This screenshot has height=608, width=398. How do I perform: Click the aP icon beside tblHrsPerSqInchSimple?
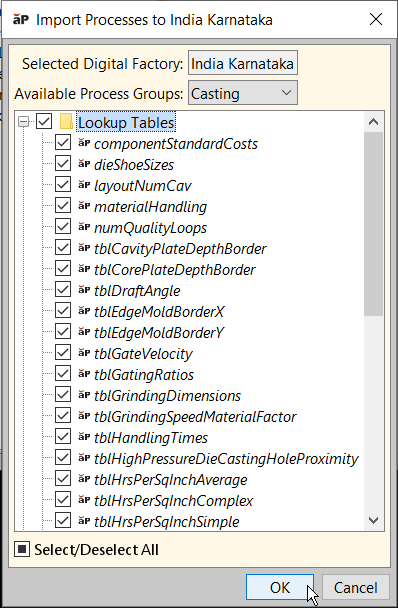(84, 520)
